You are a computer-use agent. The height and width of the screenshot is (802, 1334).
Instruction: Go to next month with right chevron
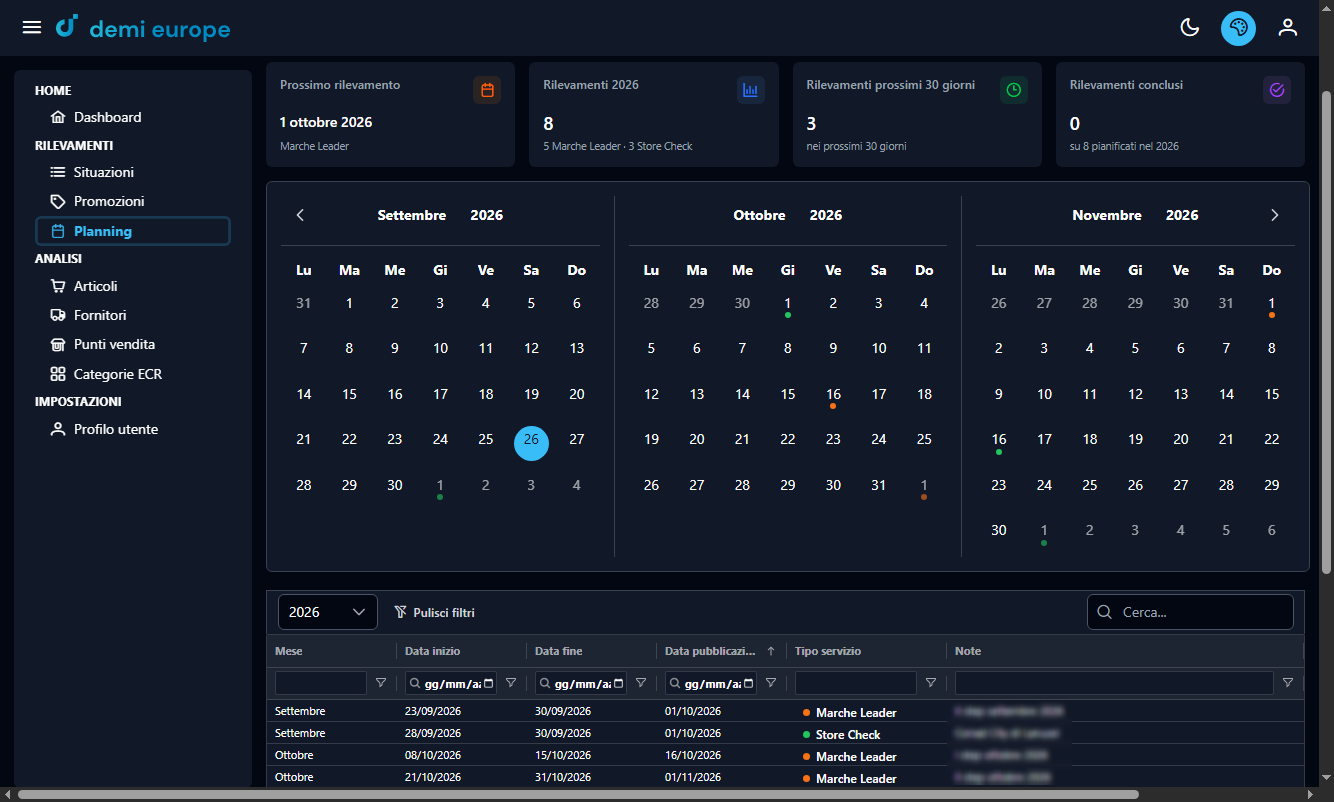(1274, 215)
